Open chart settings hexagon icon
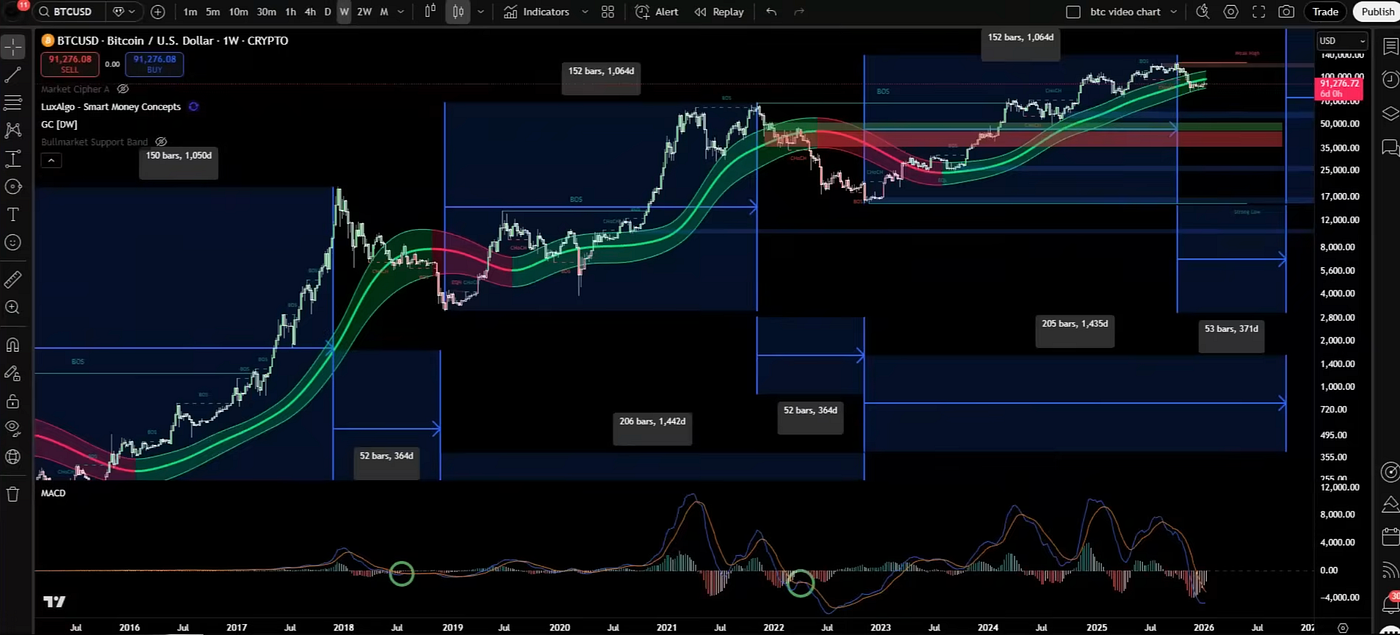 [x=1231, y=12]
